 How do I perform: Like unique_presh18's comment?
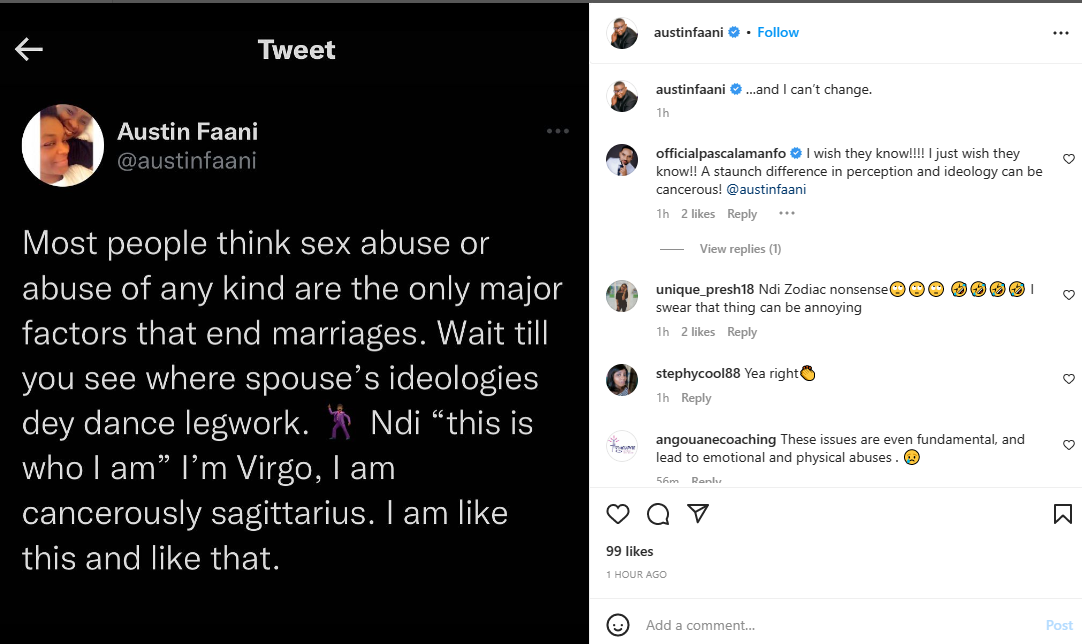1069,296
